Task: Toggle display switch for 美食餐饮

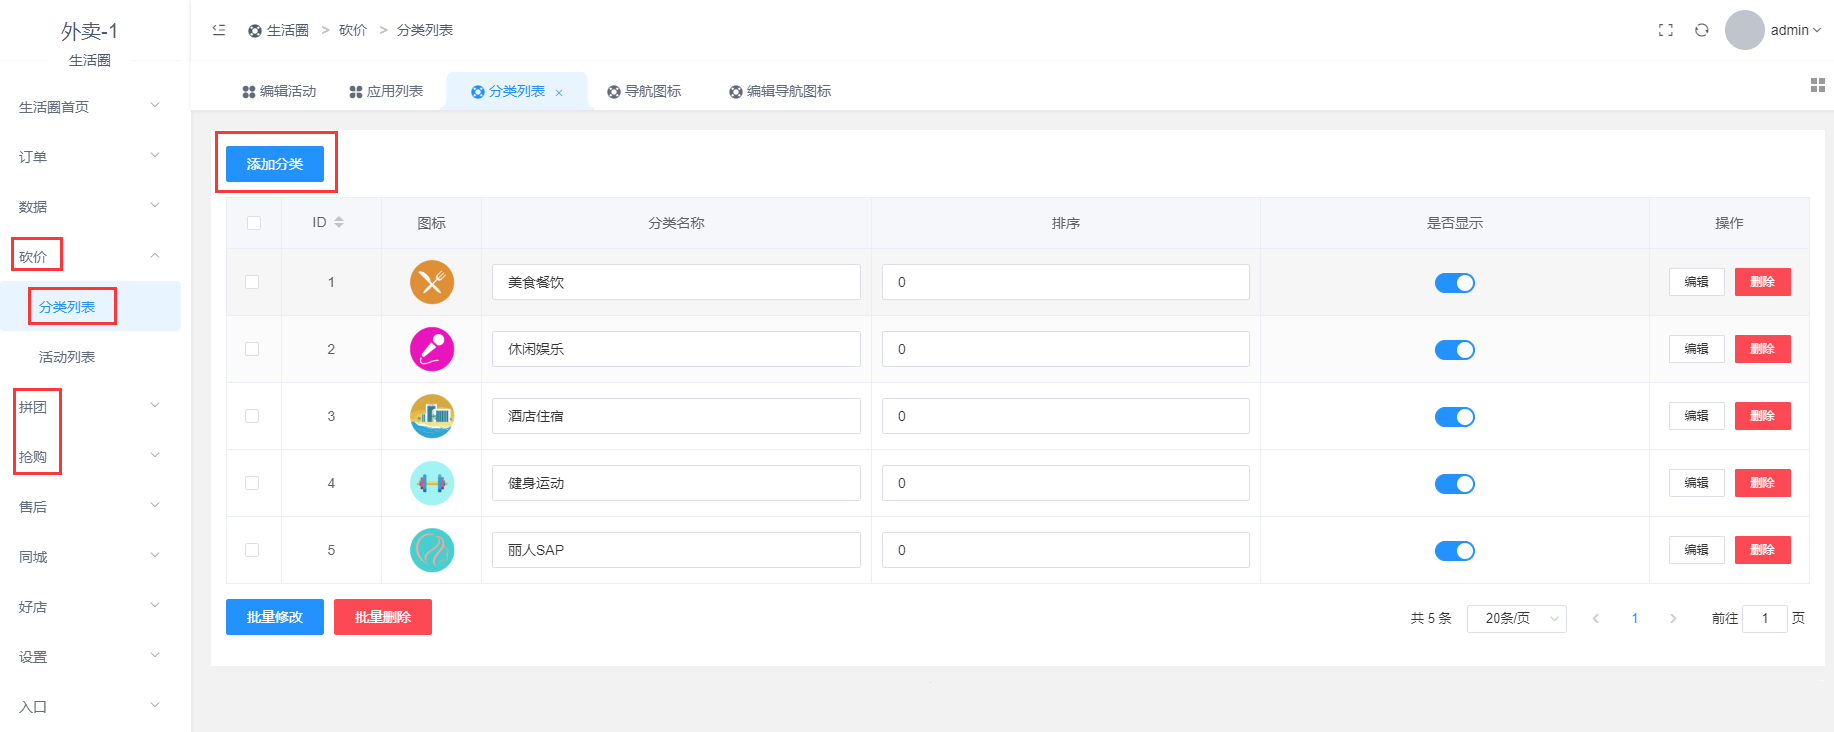Action: pyautogui.click(x=1455, y=283)
